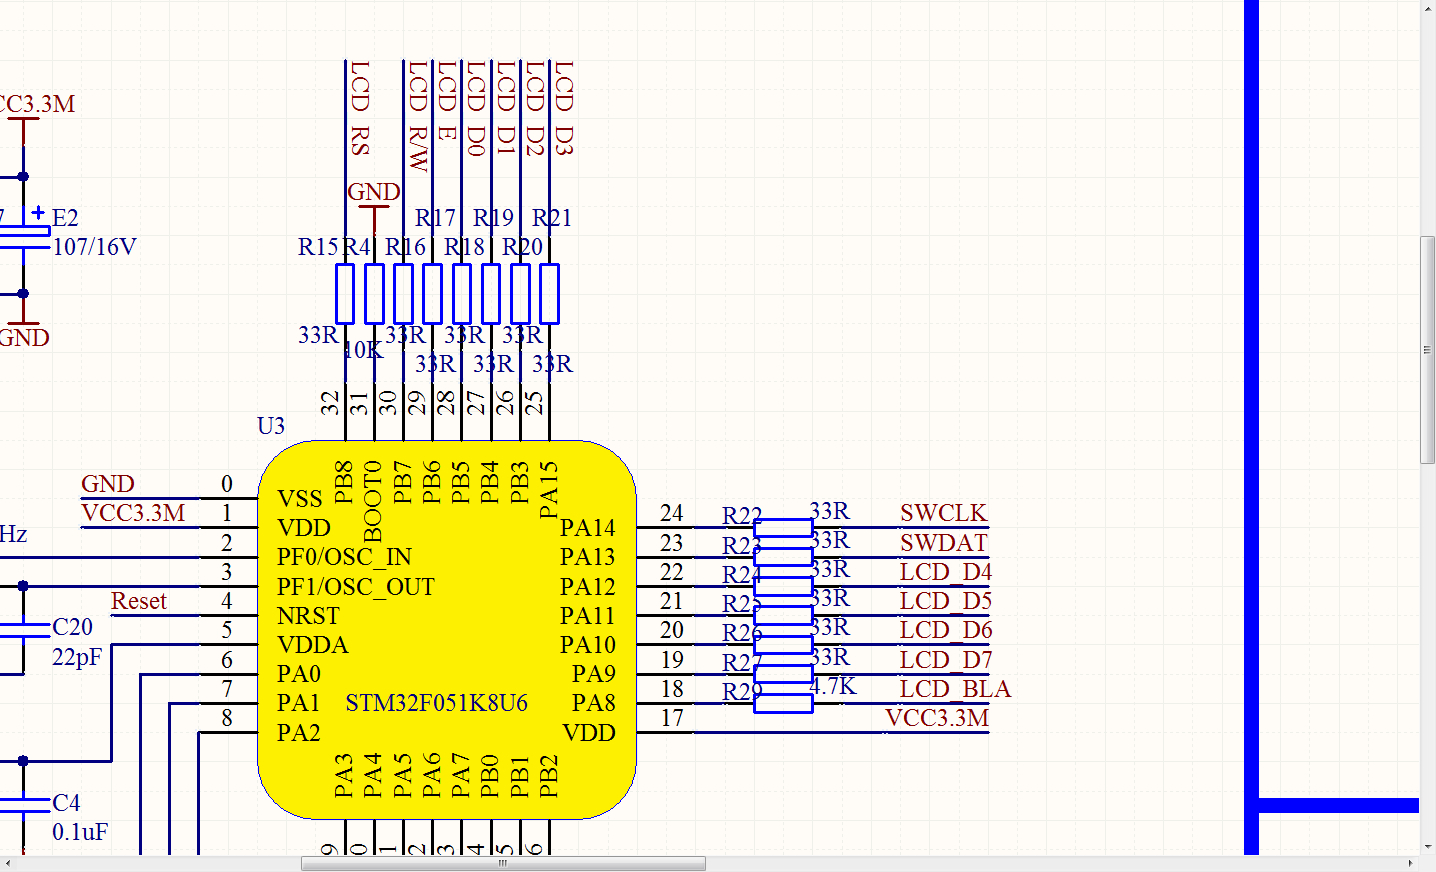
Task: Select the vertical LCD R/W net label
Action: (418, 116)
